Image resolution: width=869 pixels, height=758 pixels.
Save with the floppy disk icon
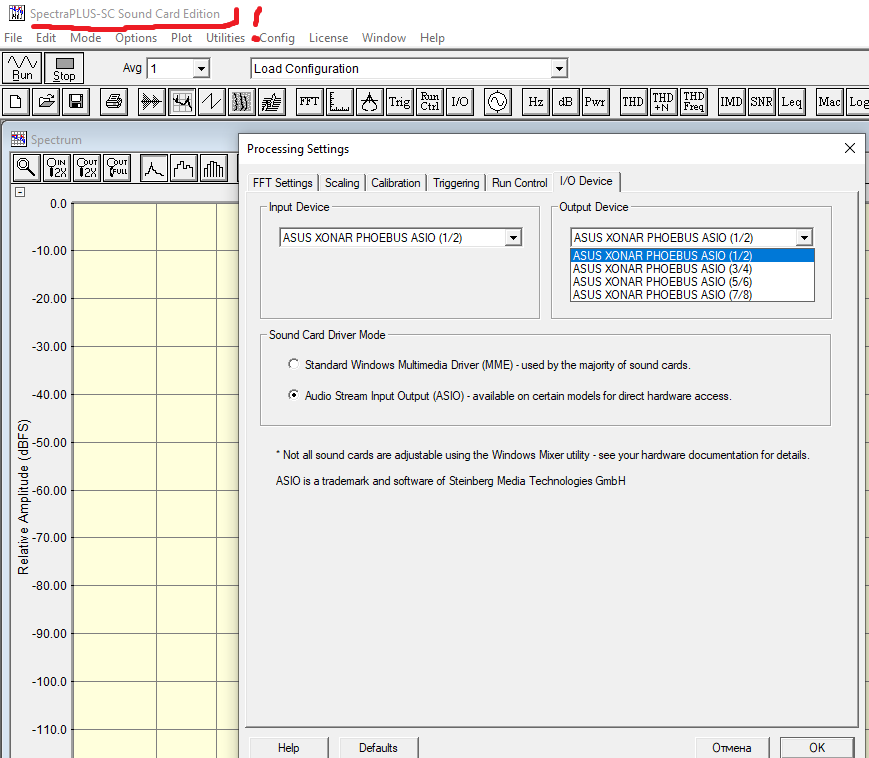(x=76, y=101)
